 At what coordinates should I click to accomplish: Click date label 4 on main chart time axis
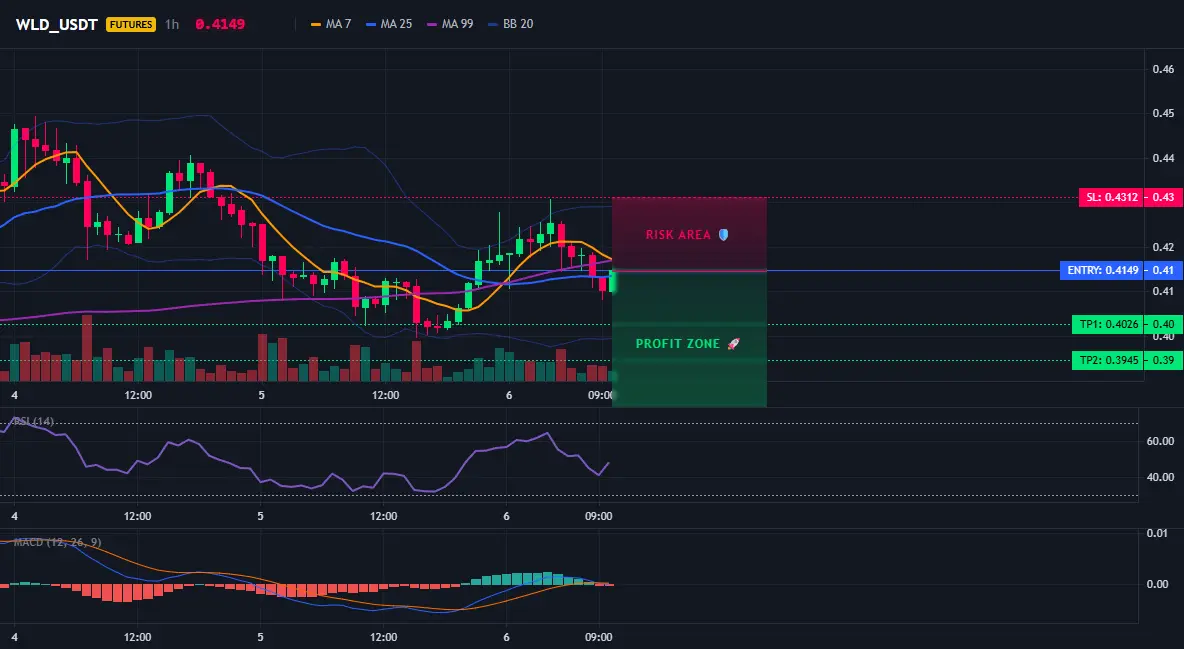coord(14,395)
